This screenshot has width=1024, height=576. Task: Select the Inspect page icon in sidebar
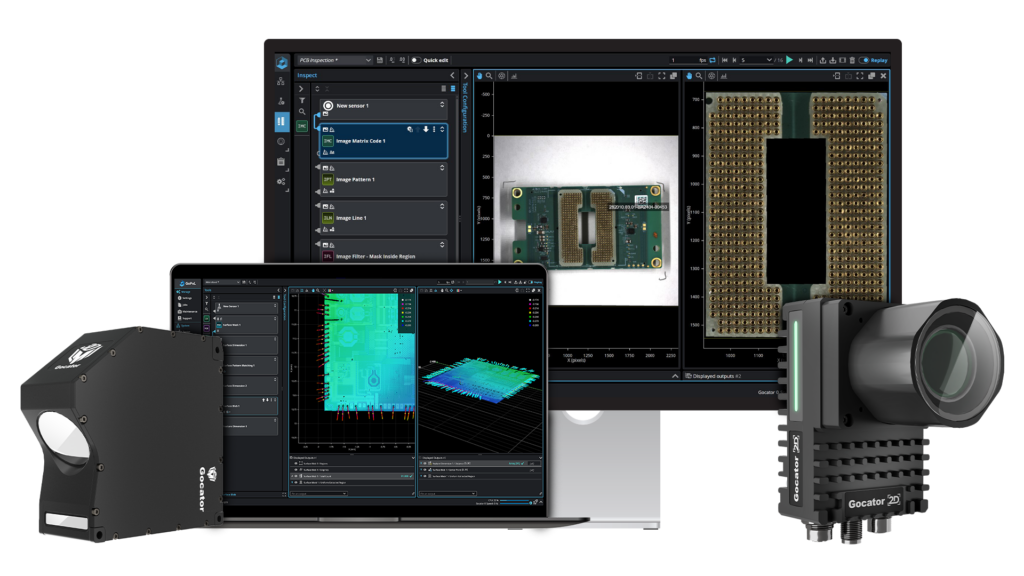281,121
